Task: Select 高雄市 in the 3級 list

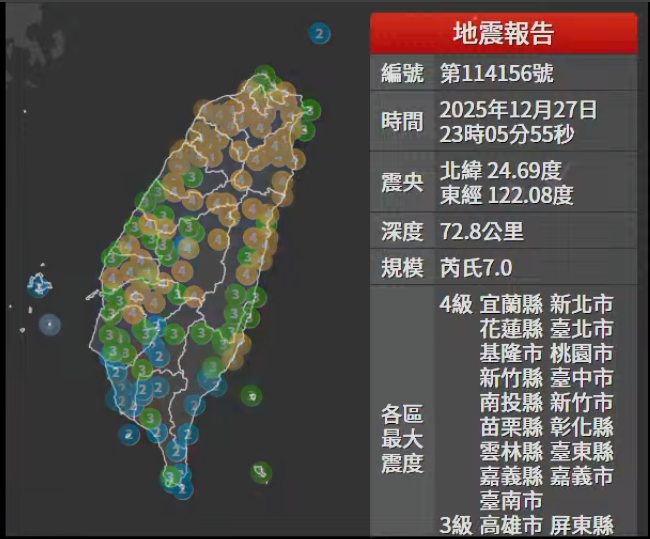Action: pyautogui.click(x=511, y=524)
